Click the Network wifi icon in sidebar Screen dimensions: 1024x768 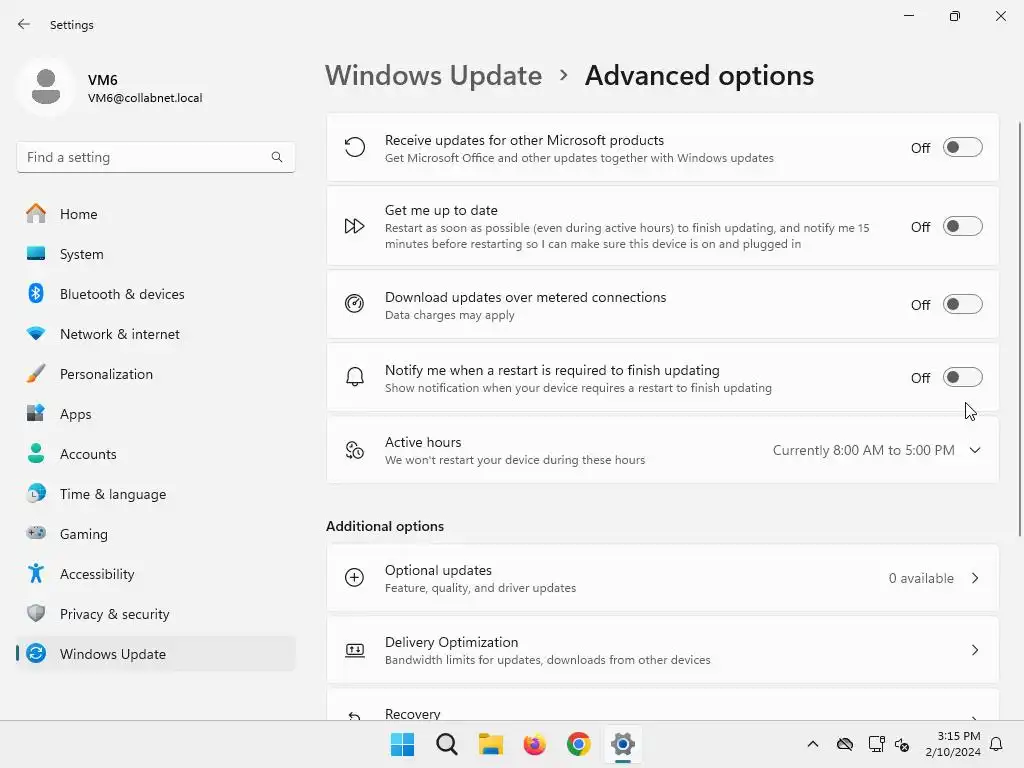[36, 334]
